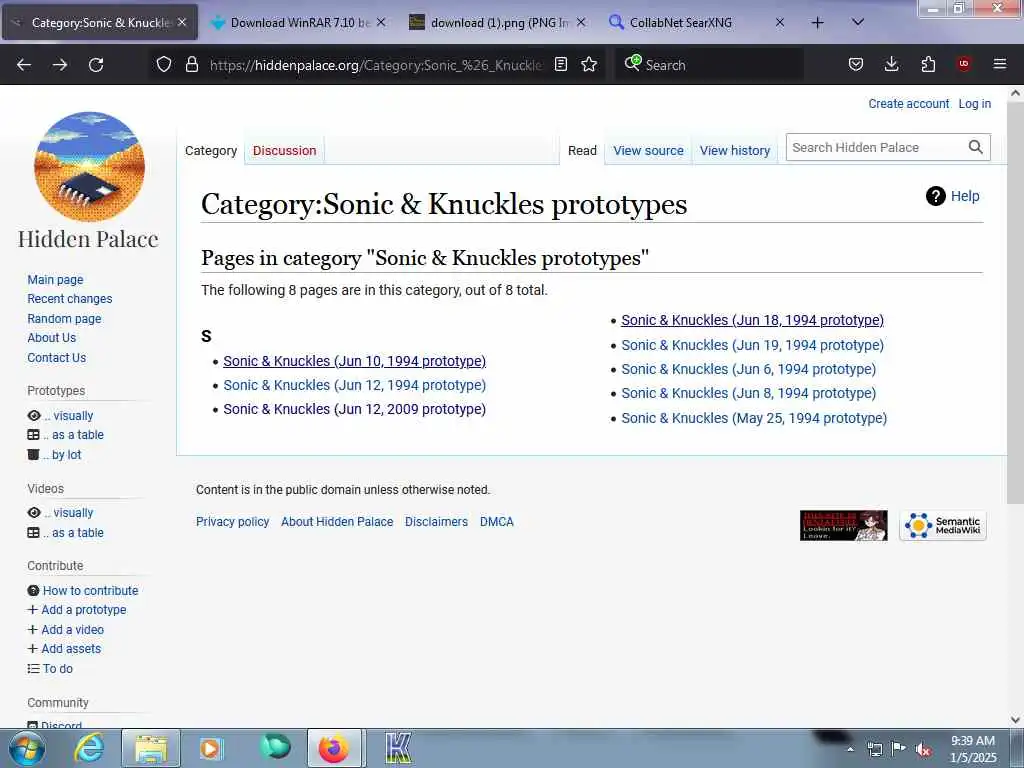Screen dimensions: 1024x768
Task: Click the Firefox taskbar icon
Action: click(334, 748)
